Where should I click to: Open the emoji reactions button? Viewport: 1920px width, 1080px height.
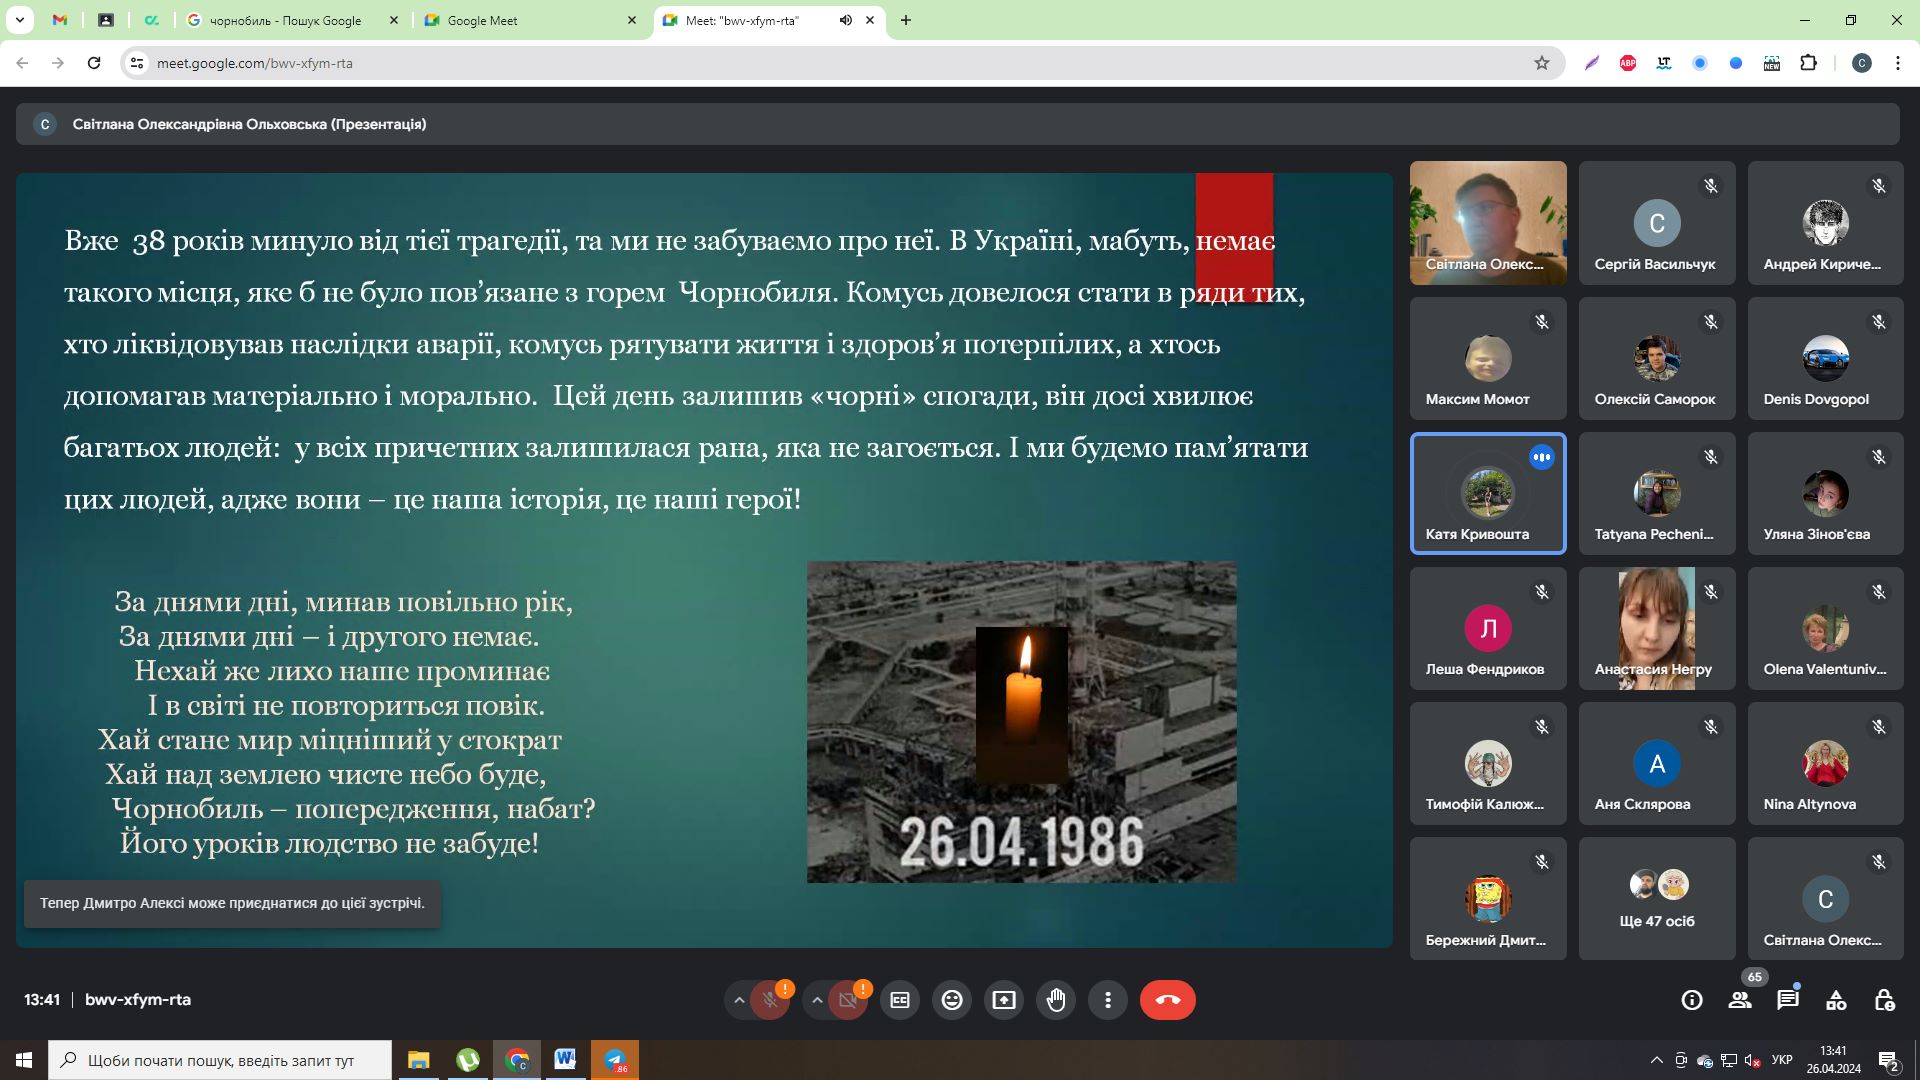point(952,1000)
